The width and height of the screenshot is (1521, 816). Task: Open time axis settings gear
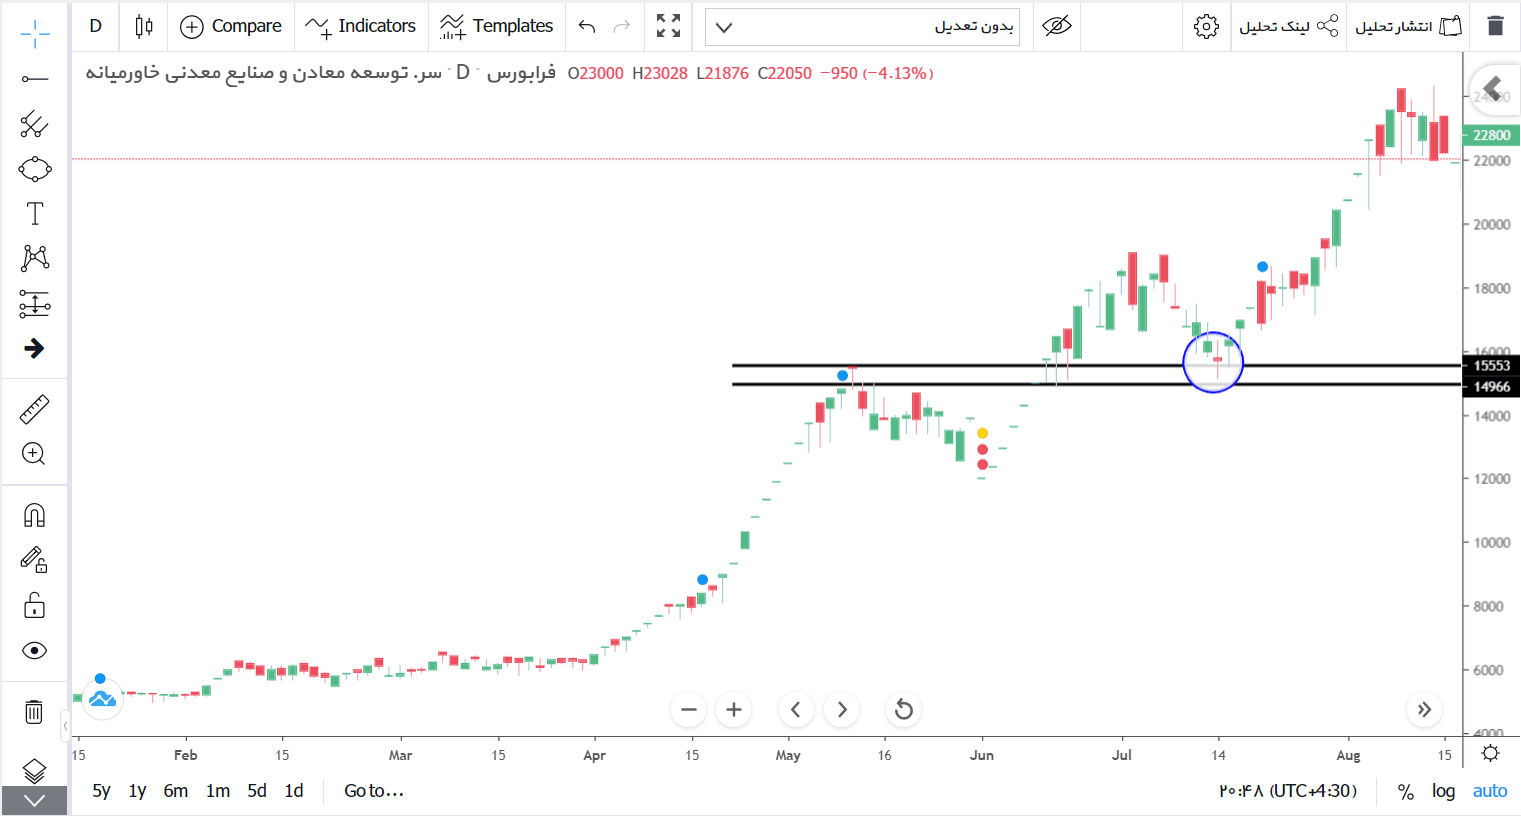1490,753
